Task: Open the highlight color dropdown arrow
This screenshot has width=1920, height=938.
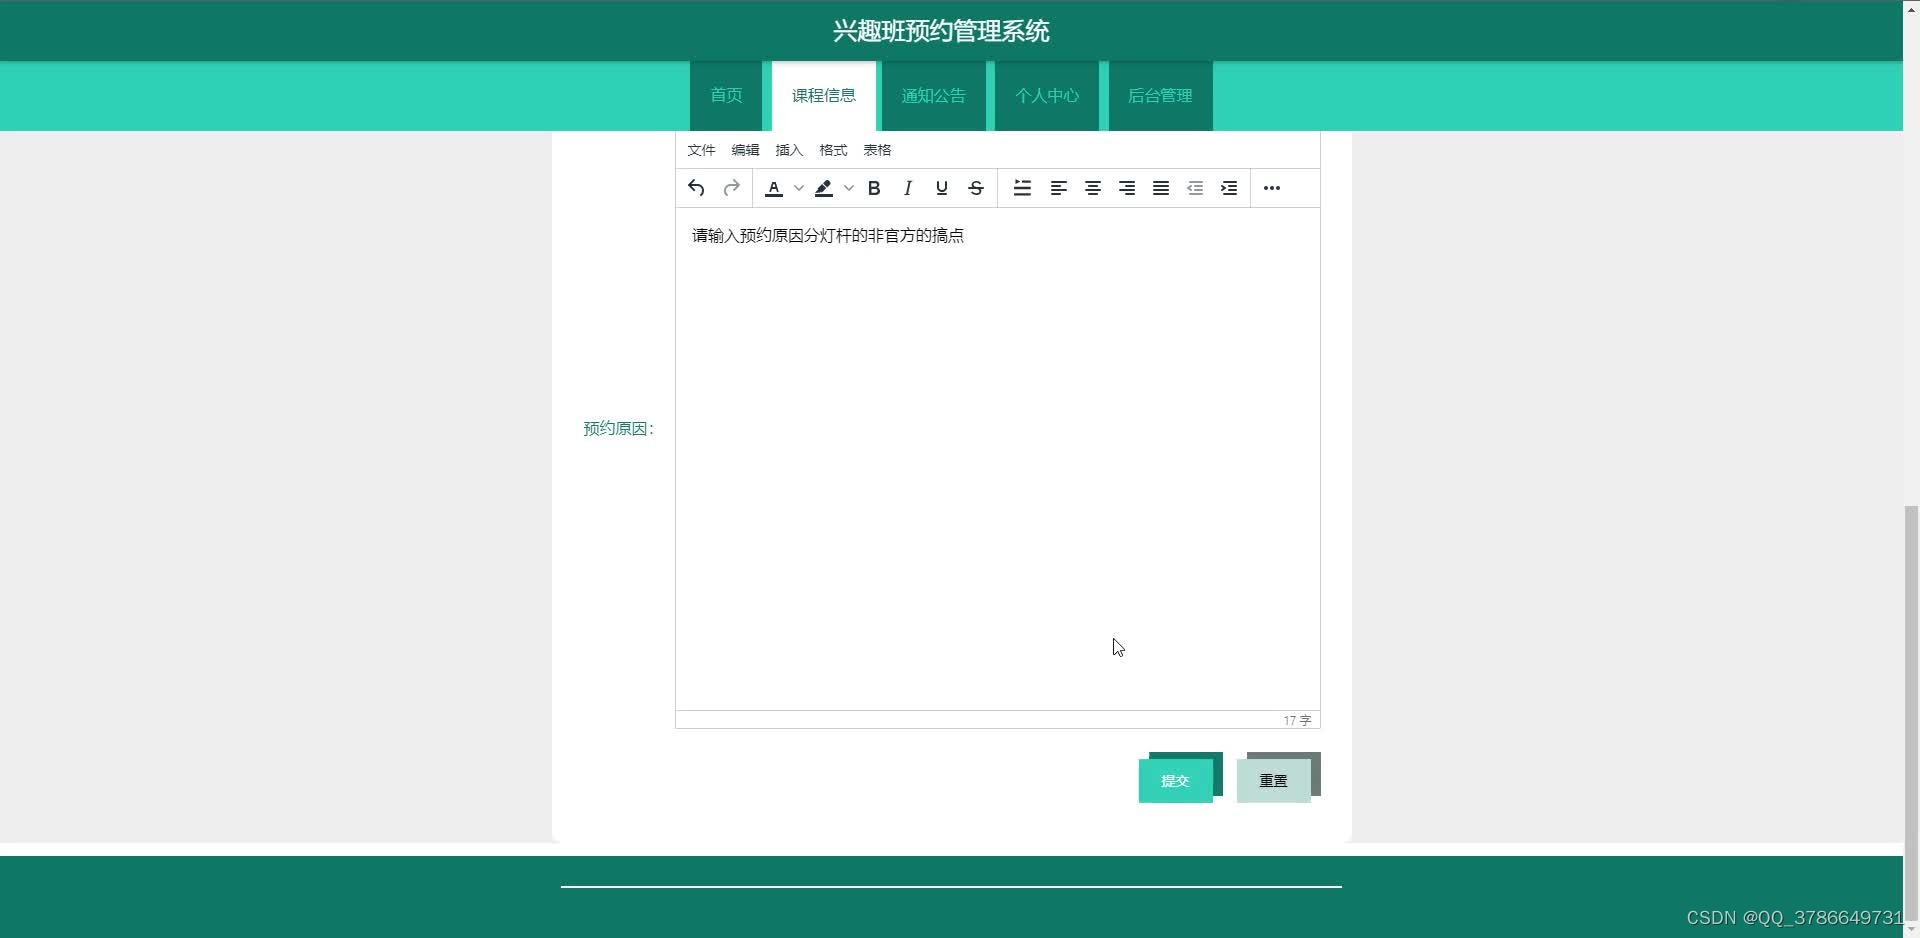Action: [848, 188]
